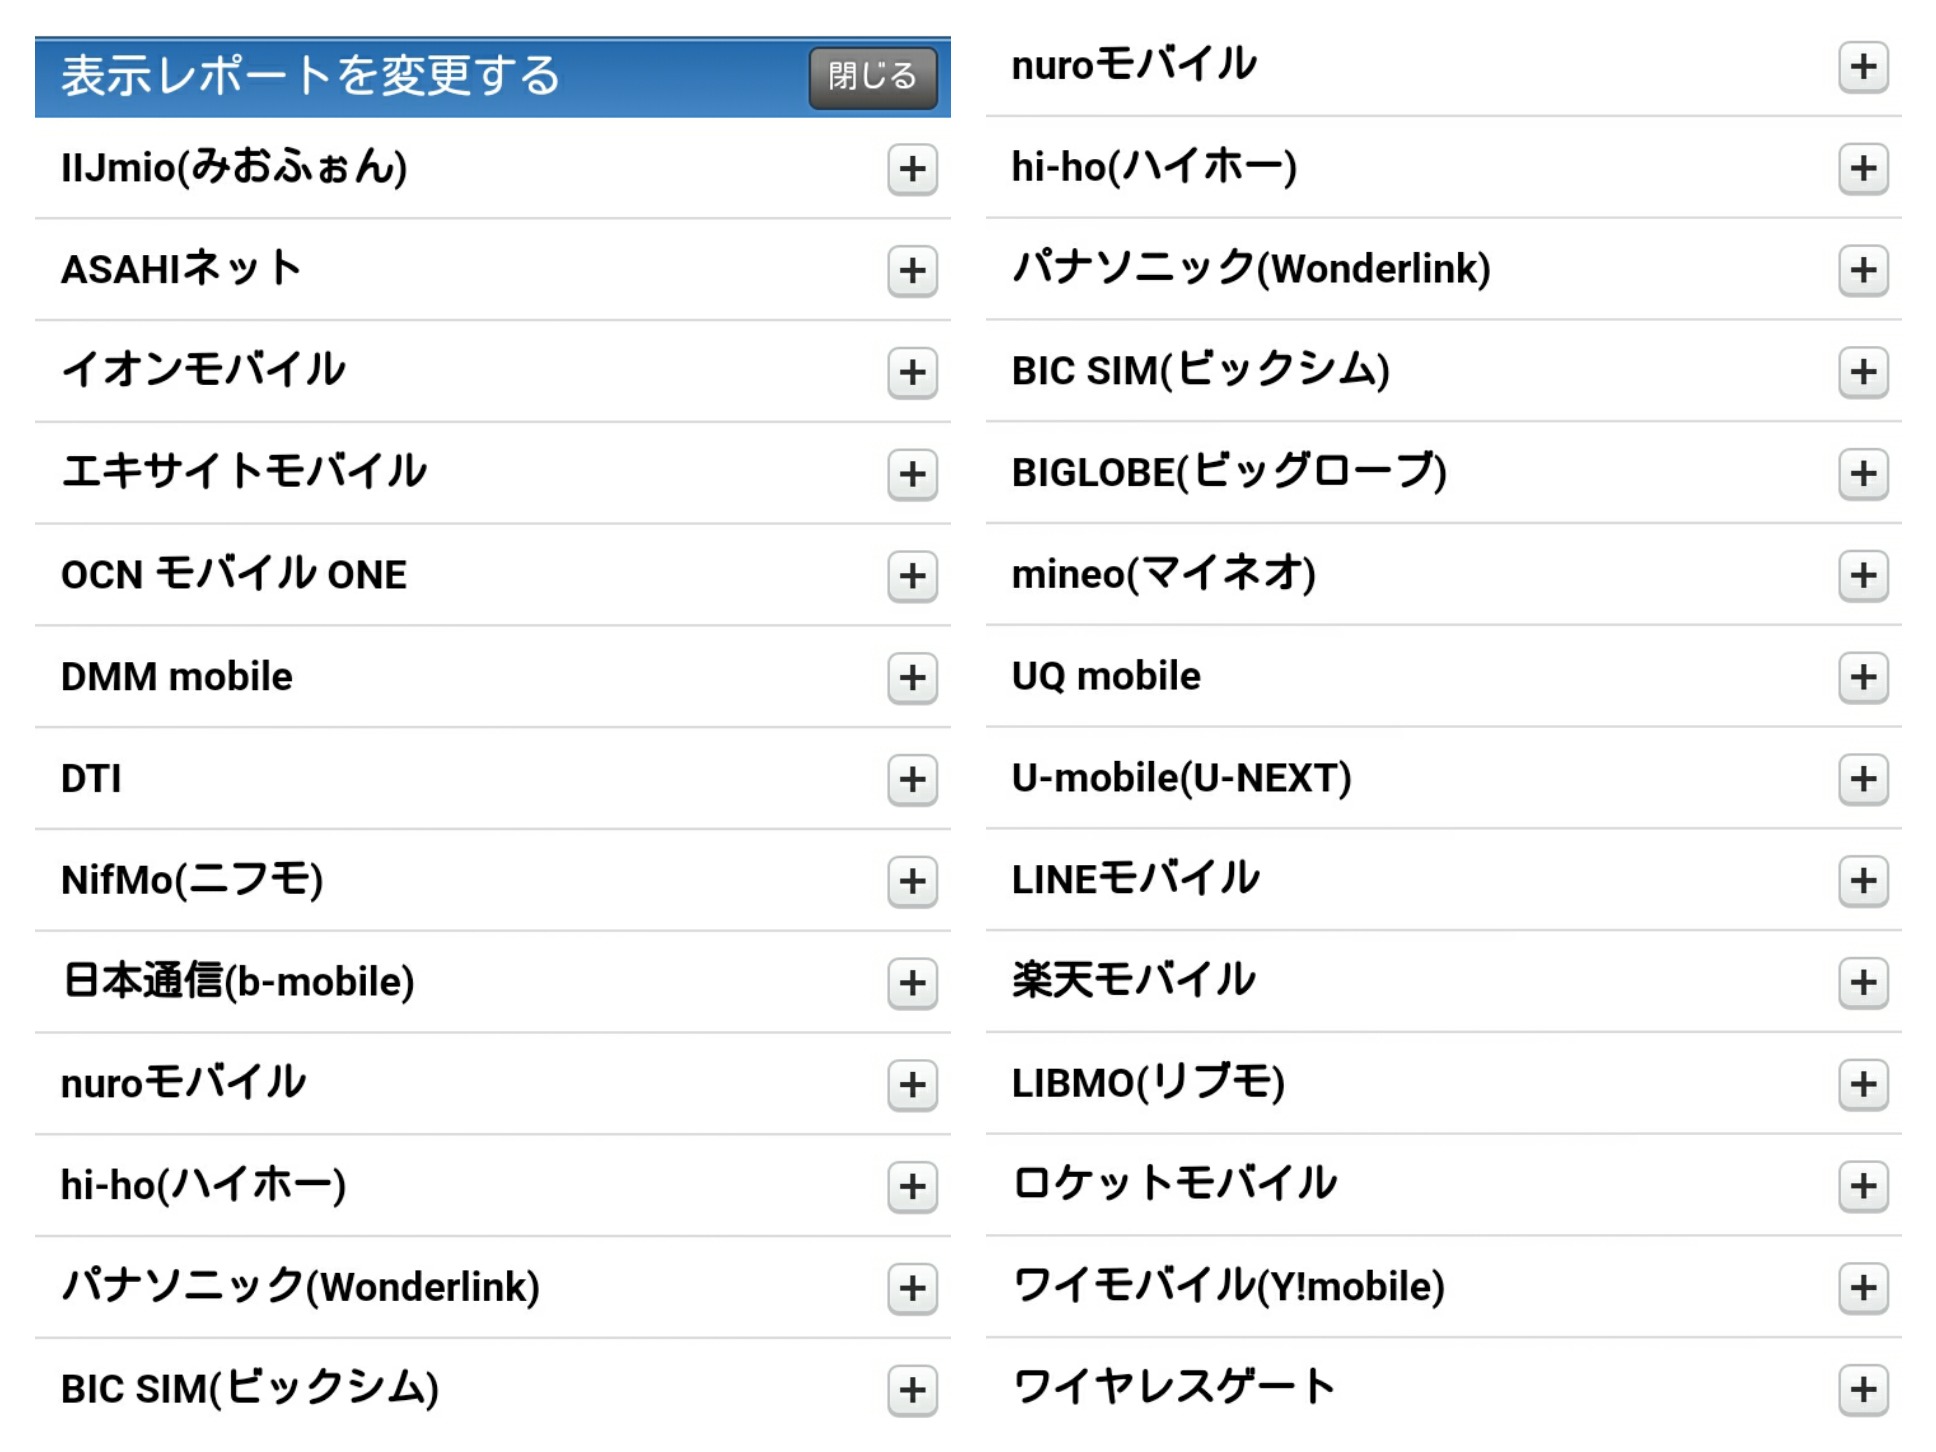Screen dimensions: 1936x1452
Task: Tap the plus beside イオンモバイル
Action: pos(911,373)
